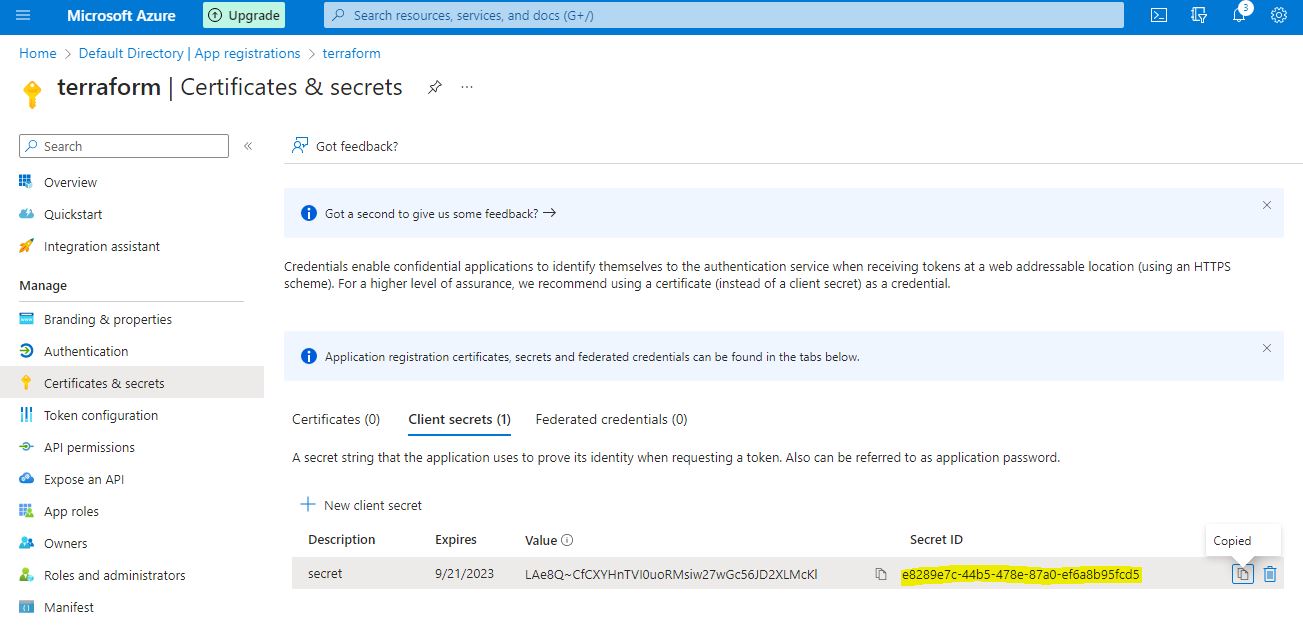Copy the Secret ID to clipboard

(1242, 574)
